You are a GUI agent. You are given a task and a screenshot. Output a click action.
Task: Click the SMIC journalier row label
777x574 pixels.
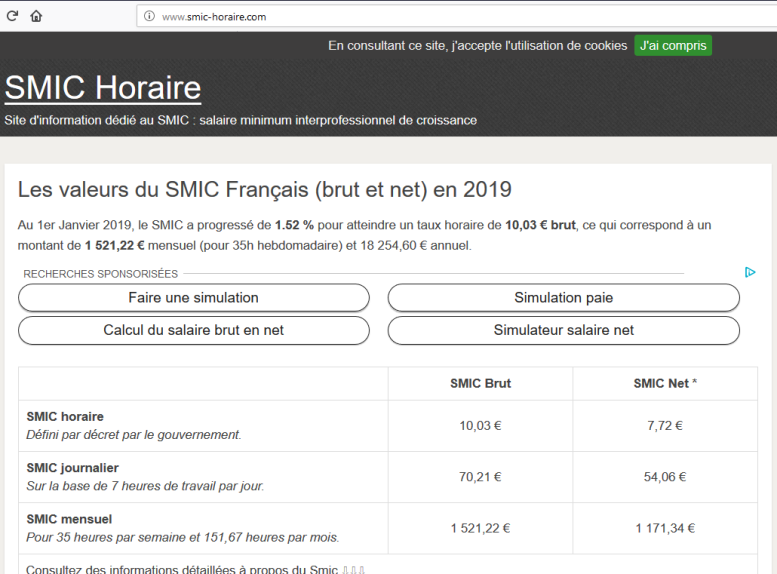coord(72,468)
